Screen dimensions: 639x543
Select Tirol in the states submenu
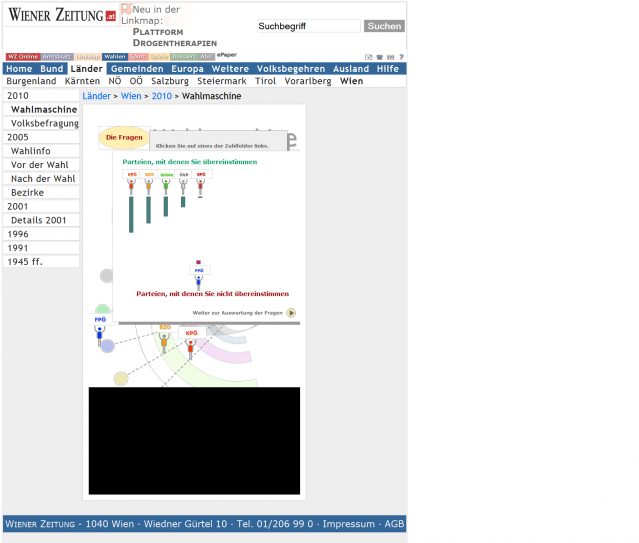click(x=265, y=81)
